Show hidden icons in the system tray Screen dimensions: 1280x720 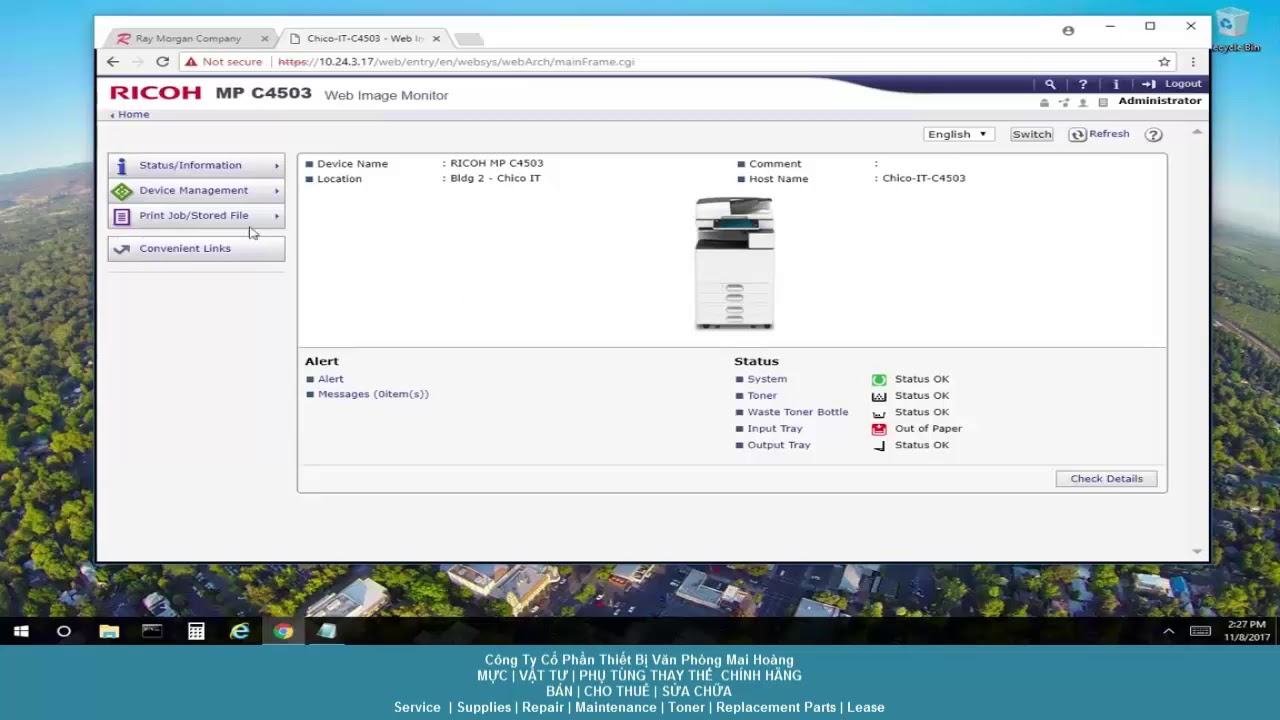[x=1168, y=631]
